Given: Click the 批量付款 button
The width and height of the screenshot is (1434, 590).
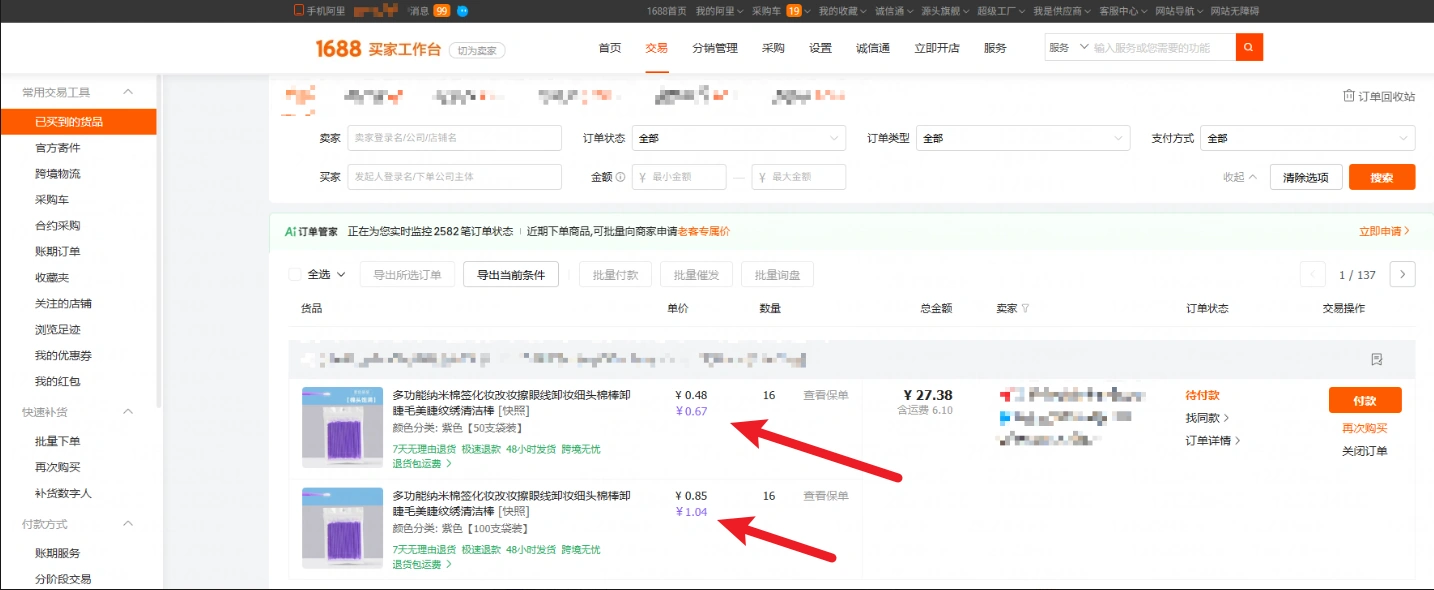Looking at the screenshot, I should 616,274.
